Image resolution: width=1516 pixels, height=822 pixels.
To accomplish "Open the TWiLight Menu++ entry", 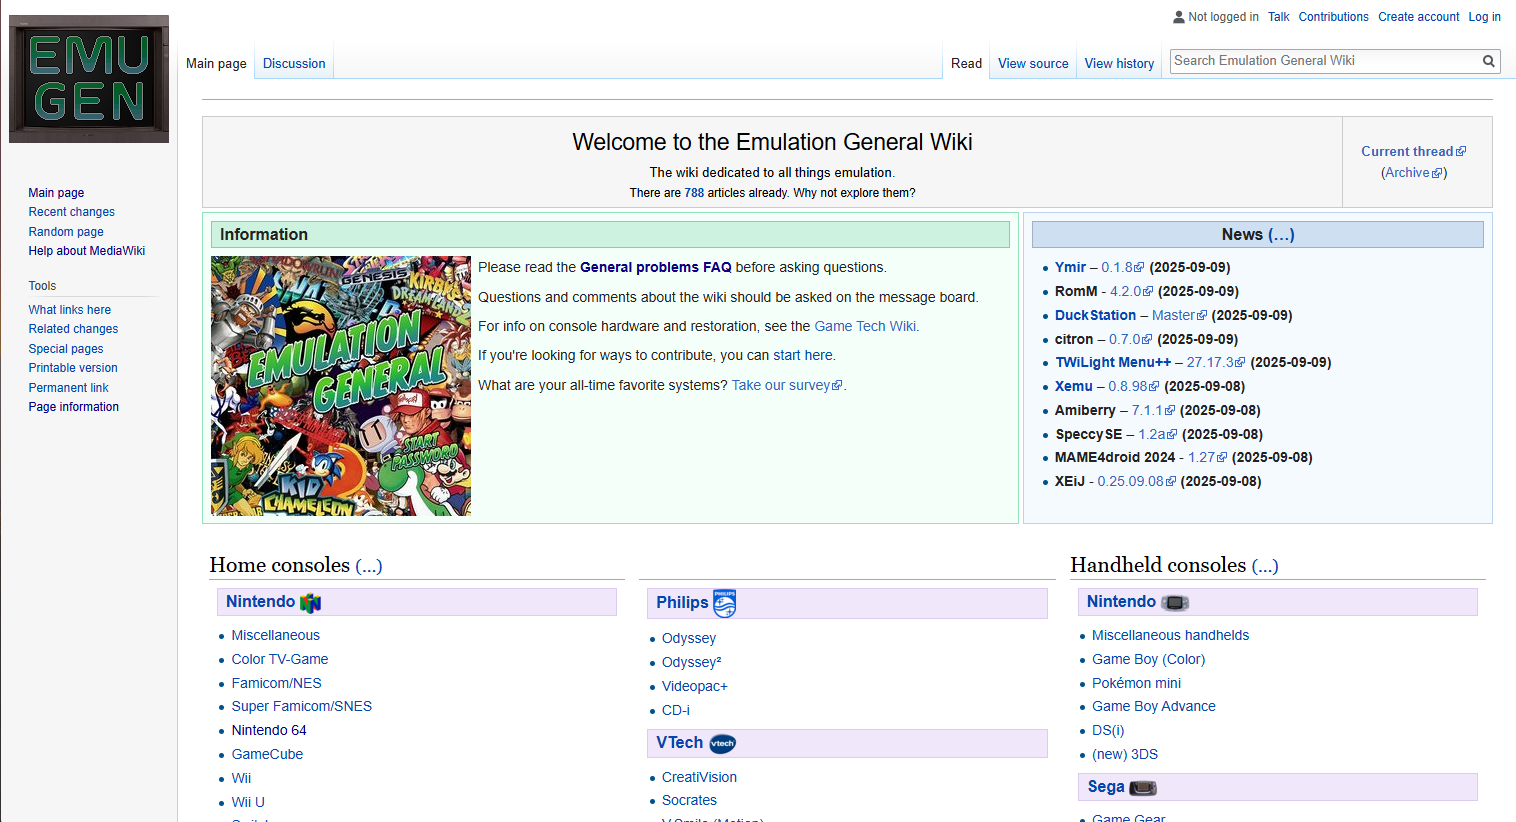I will pos(1113,362).
